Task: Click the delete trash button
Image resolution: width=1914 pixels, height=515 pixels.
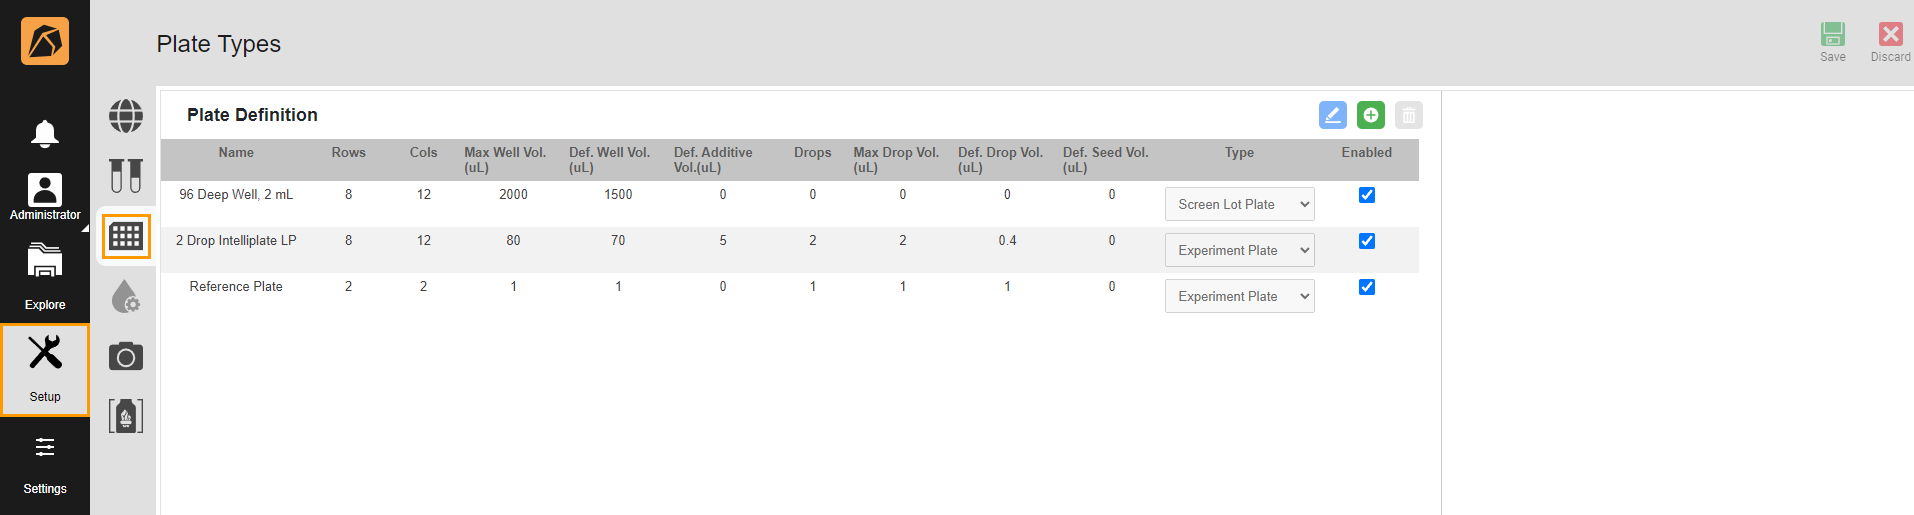Action: (x=1409, y=115)
